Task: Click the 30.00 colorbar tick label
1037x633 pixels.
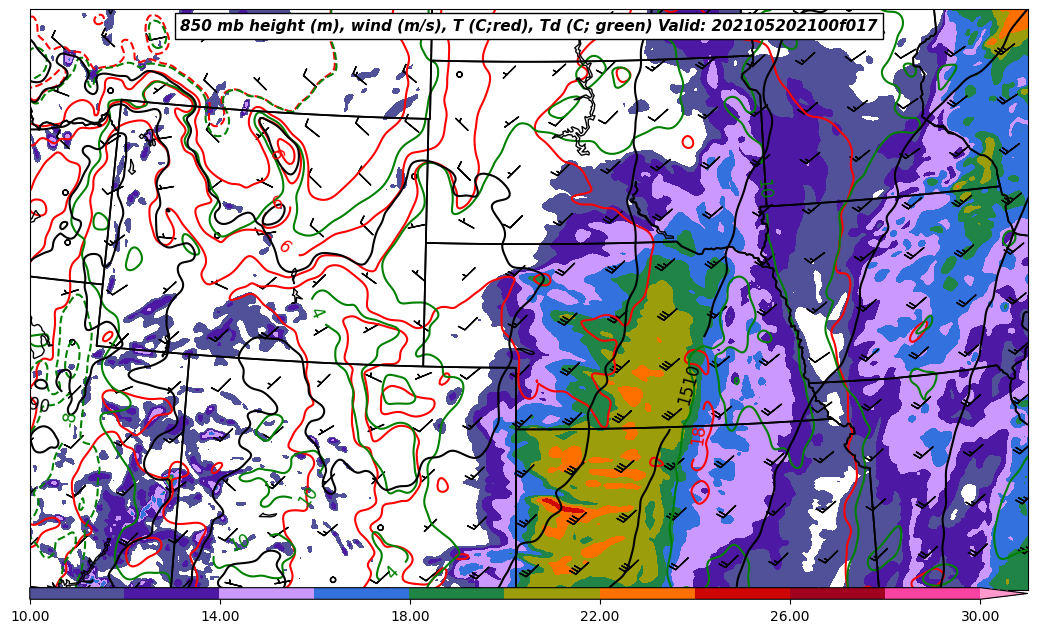Action: (980, 616)
